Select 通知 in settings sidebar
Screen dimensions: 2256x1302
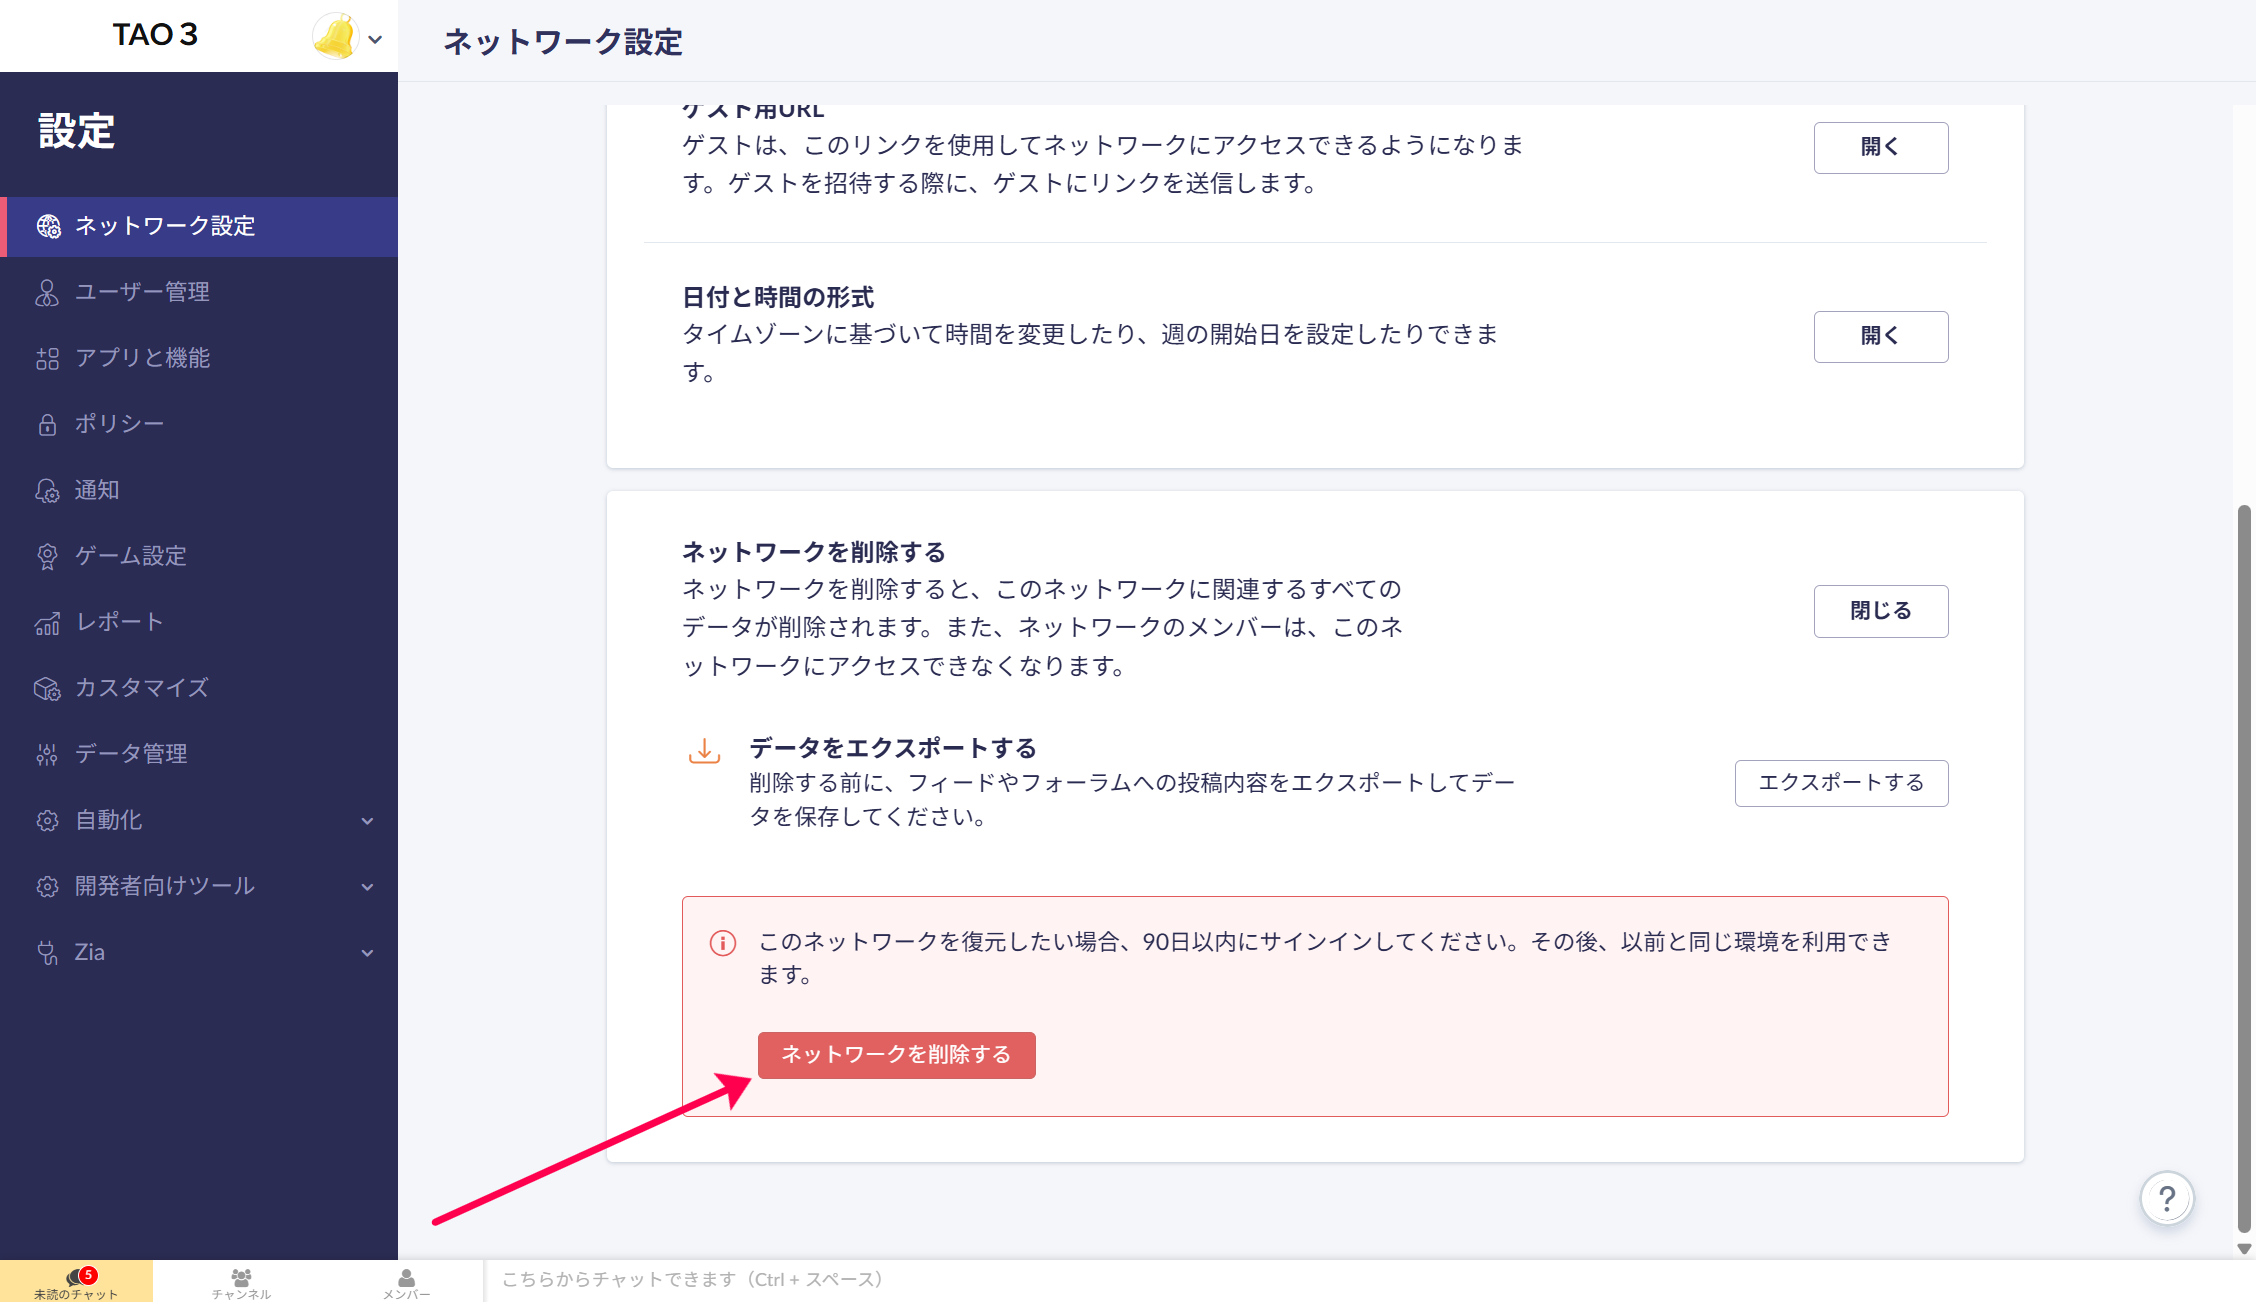tap(97, 490)
